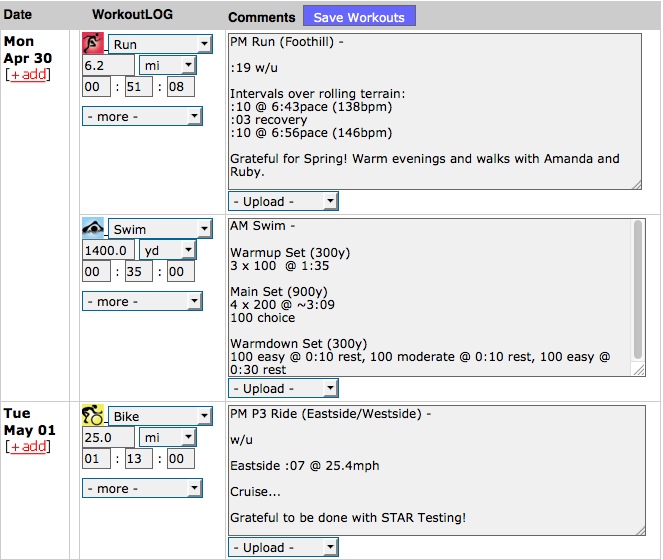
Task: Open the Upload dropdown under Run comments
Action: pyautogui.click(x=281, y=202)
